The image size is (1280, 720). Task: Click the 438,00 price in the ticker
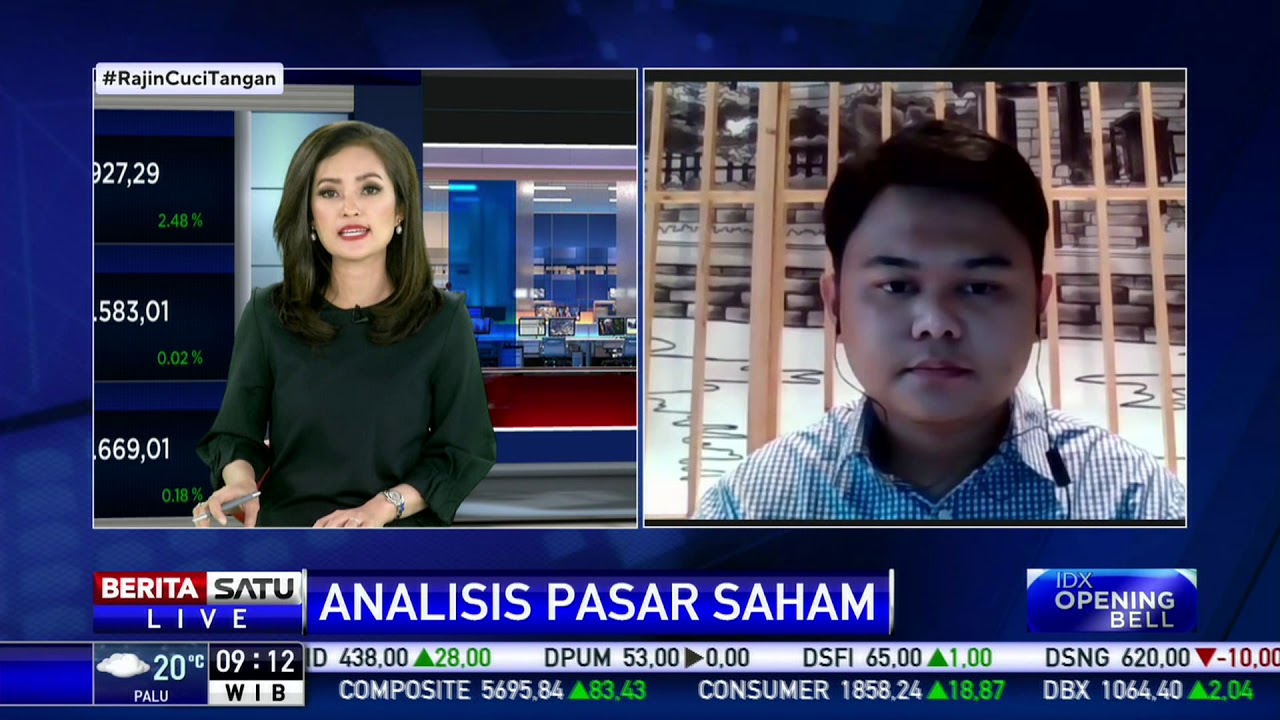[374, 658]
